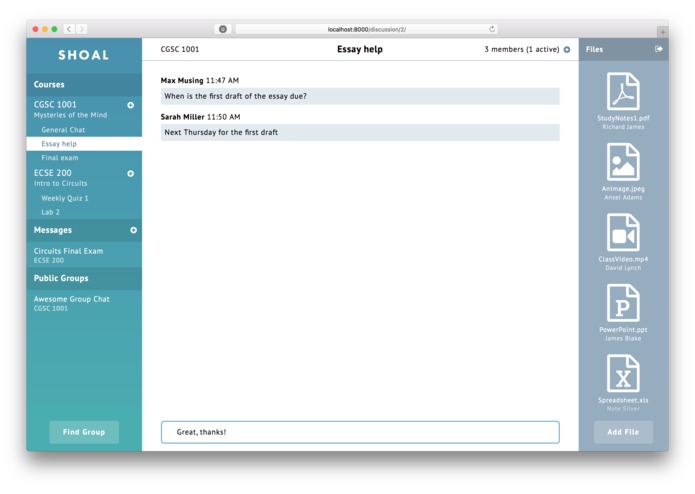
Task: Open the StudyNotes1.pdf file icon
Action: (623, 91)
